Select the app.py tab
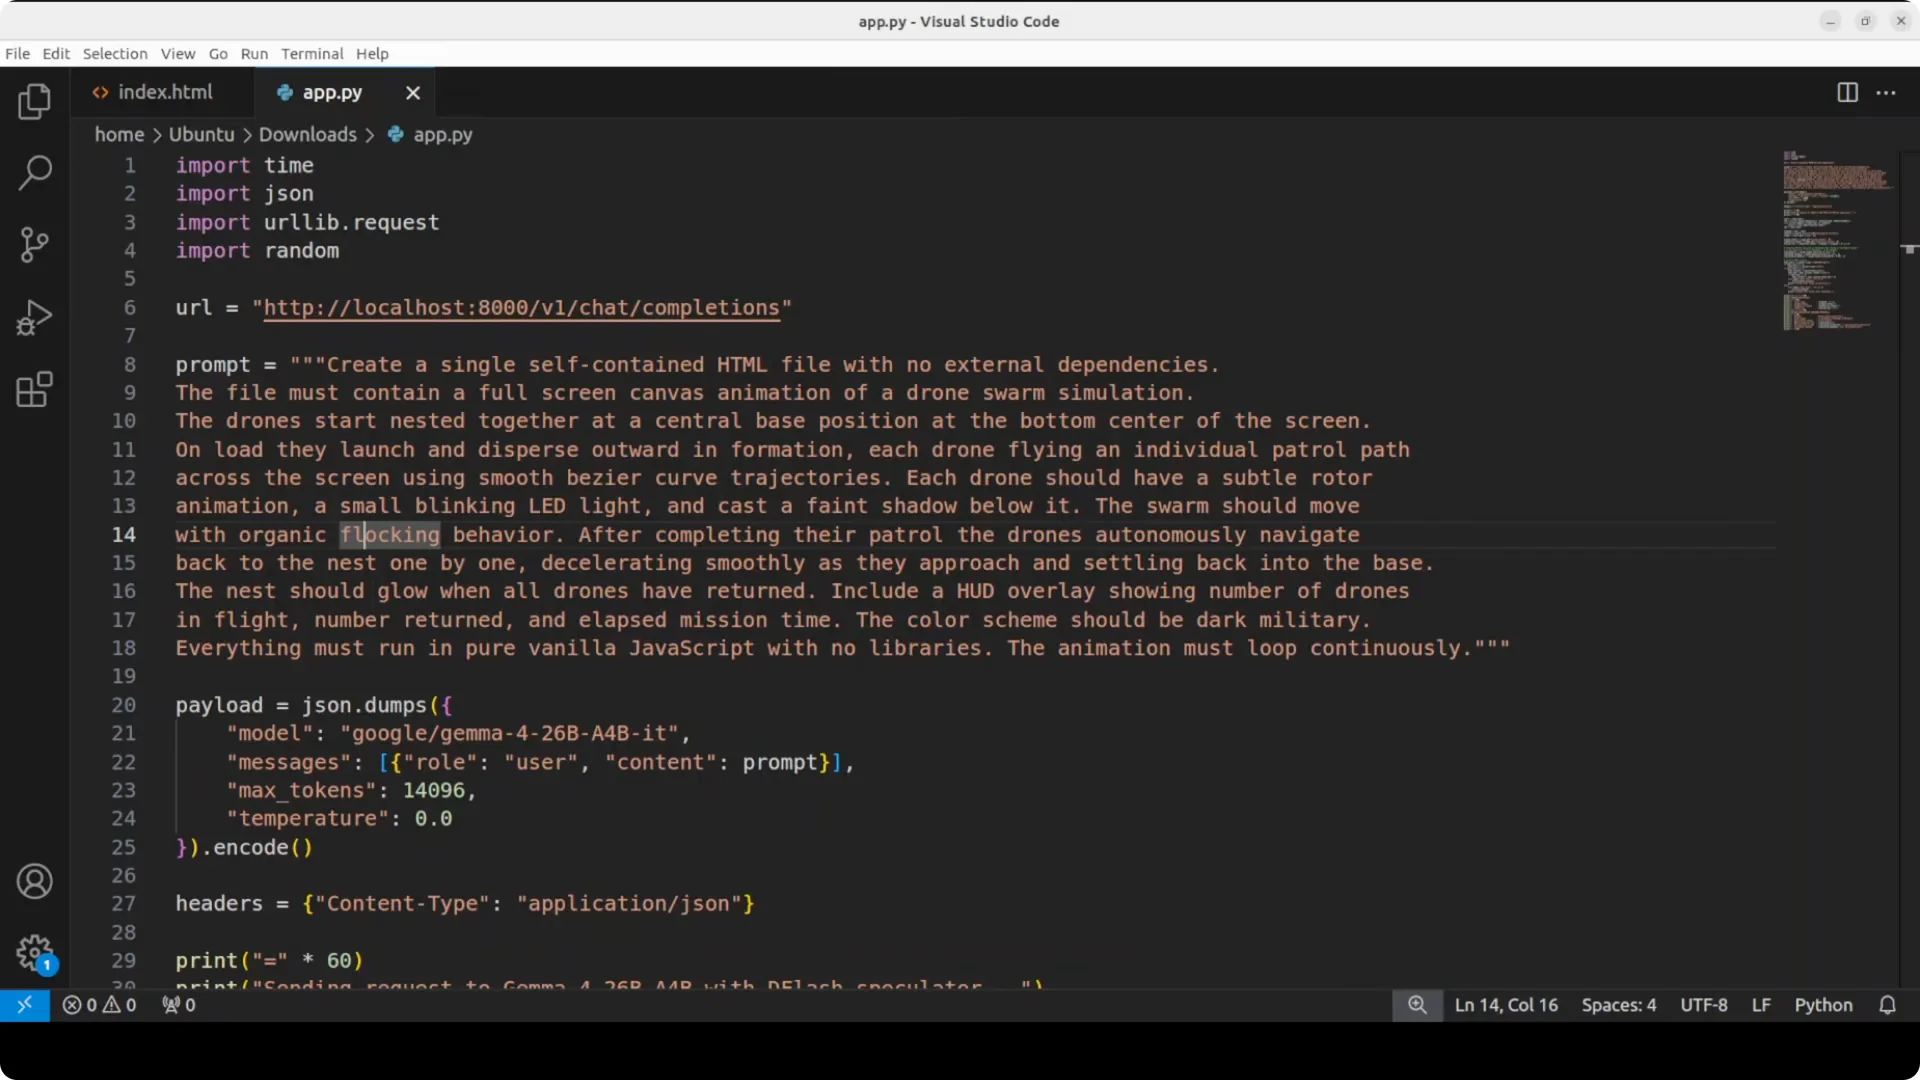 coord(345,92)
